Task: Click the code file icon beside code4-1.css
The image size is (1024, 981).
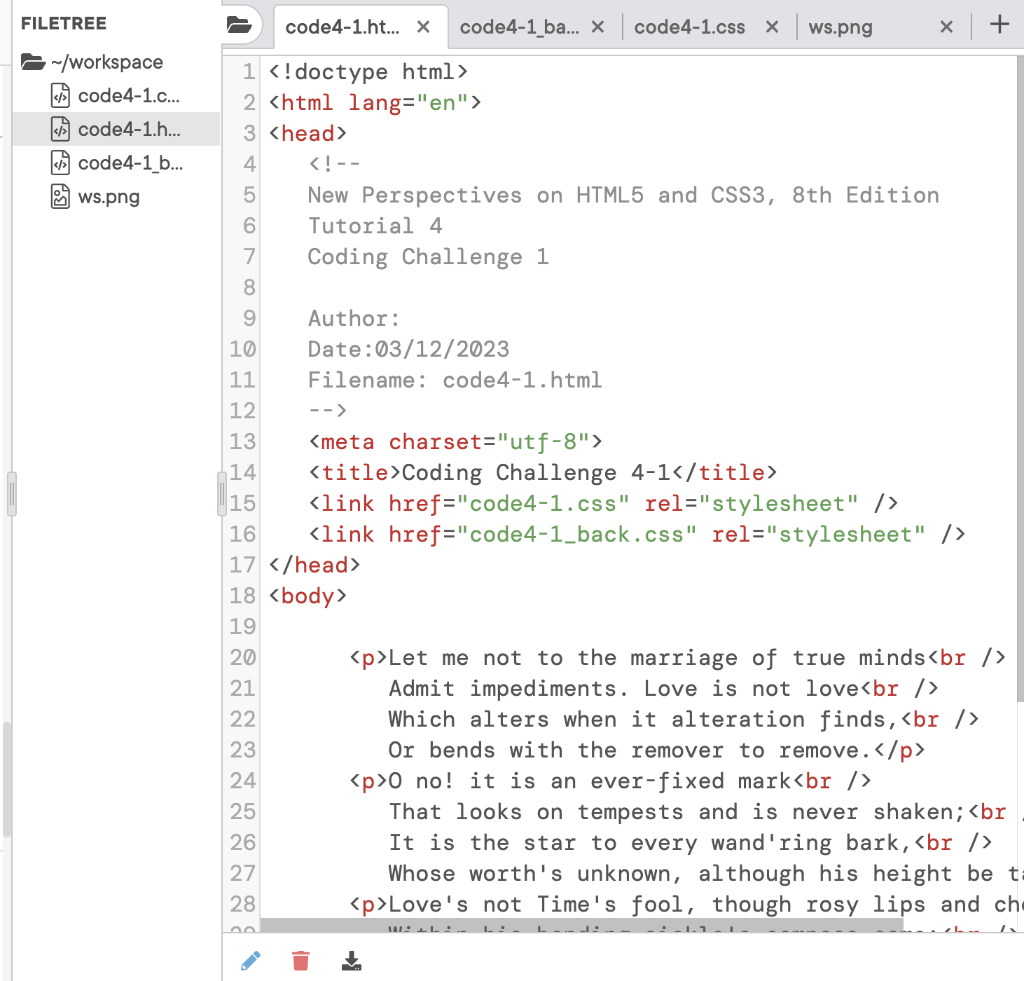Action: (60, 95)
